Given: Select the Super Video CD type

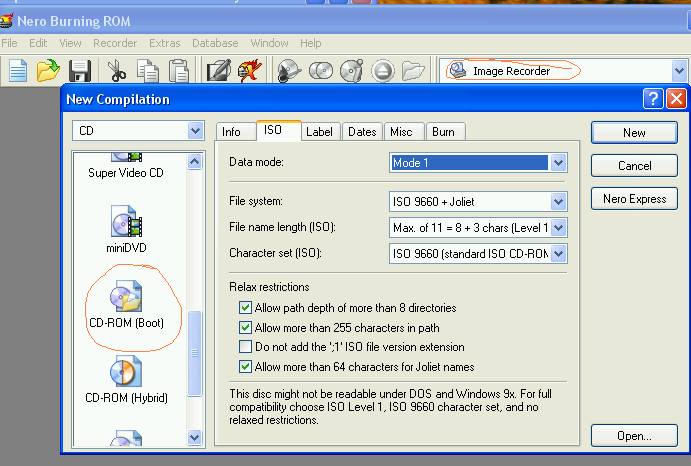Looking at the screenshot, I should pos(126,166).
